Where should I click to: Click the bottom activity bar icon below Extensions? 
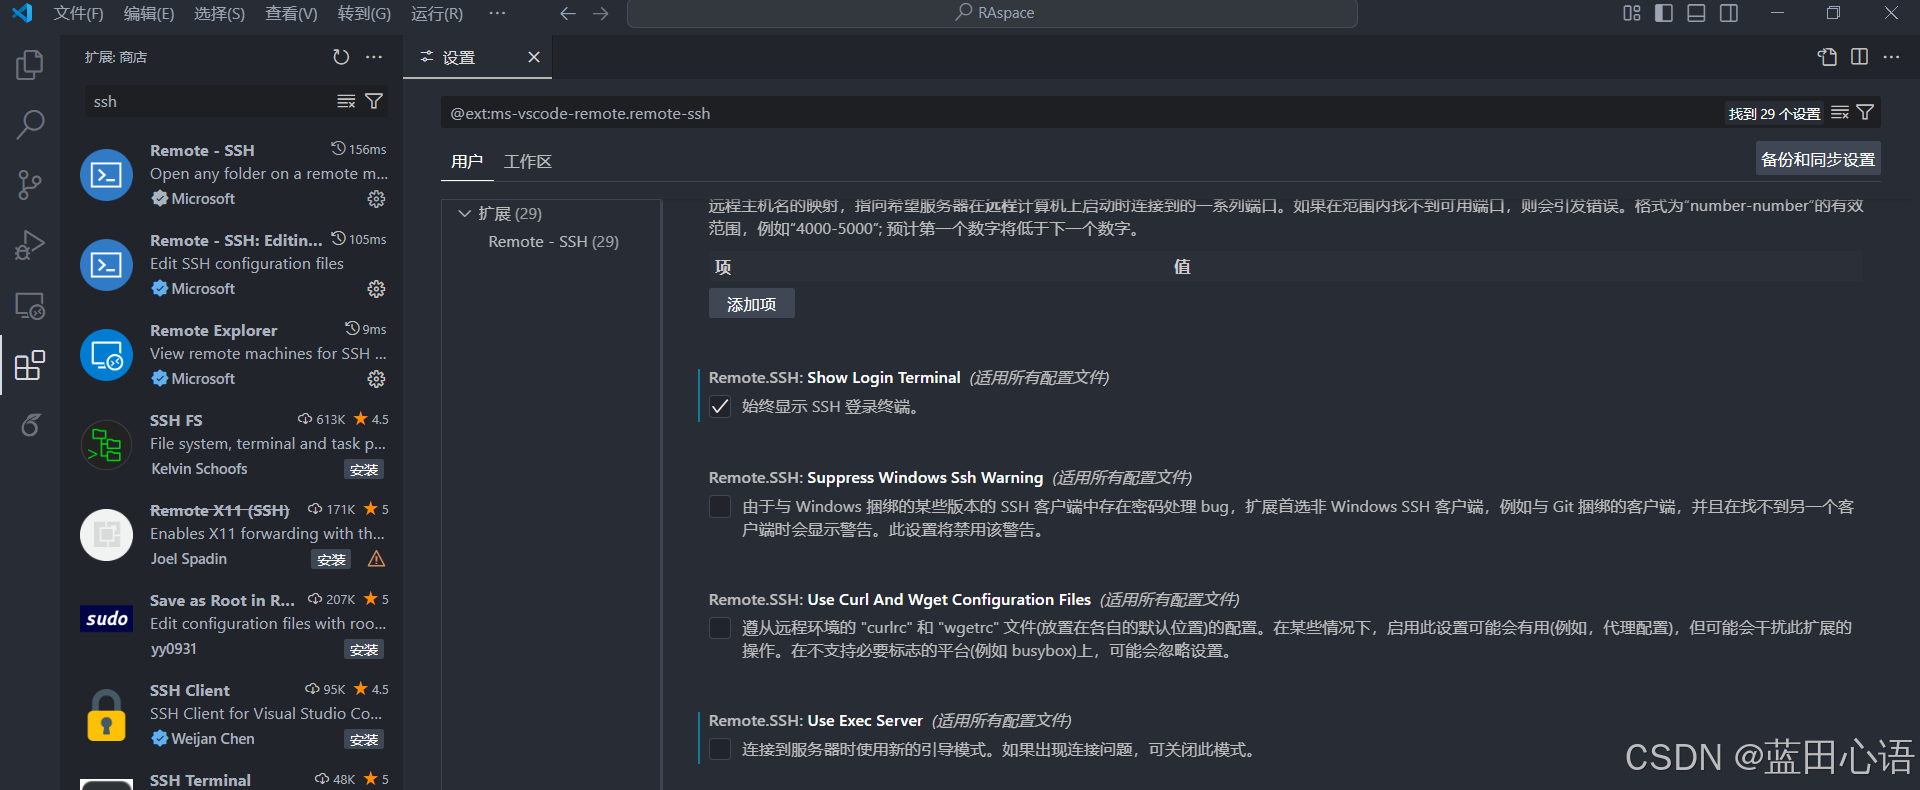click(30, 425)
